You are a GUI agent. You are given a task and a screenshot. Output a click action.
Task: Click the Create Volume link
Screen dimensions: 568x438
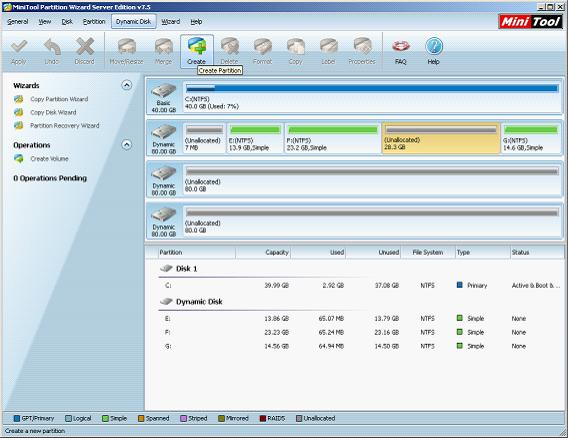click(49, 159)
